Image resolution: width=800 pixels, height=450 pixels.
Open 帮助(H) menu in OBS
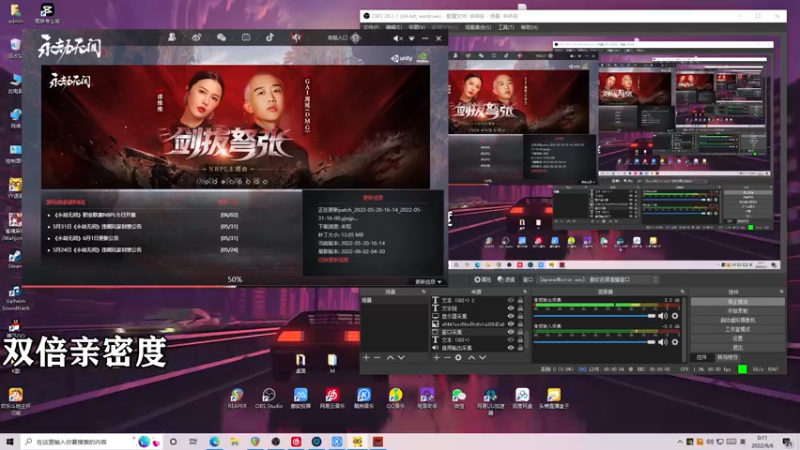[529, 27]
